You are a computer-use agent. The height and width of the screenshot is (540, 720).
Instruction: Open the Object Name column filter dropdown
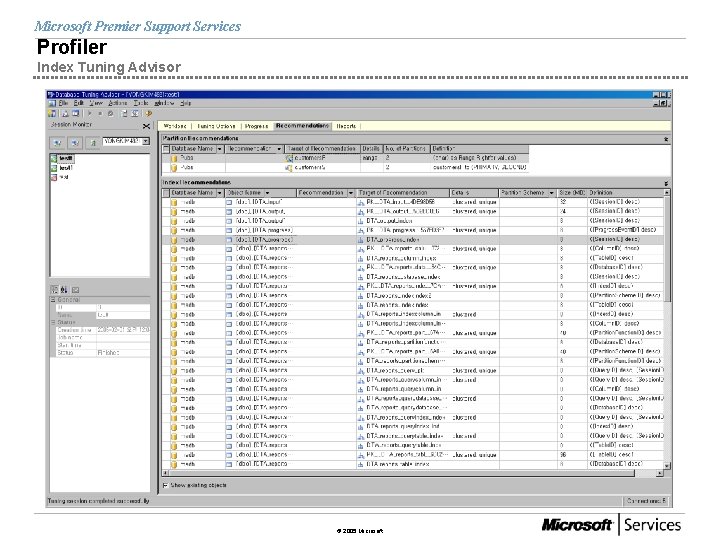(267, 193)
